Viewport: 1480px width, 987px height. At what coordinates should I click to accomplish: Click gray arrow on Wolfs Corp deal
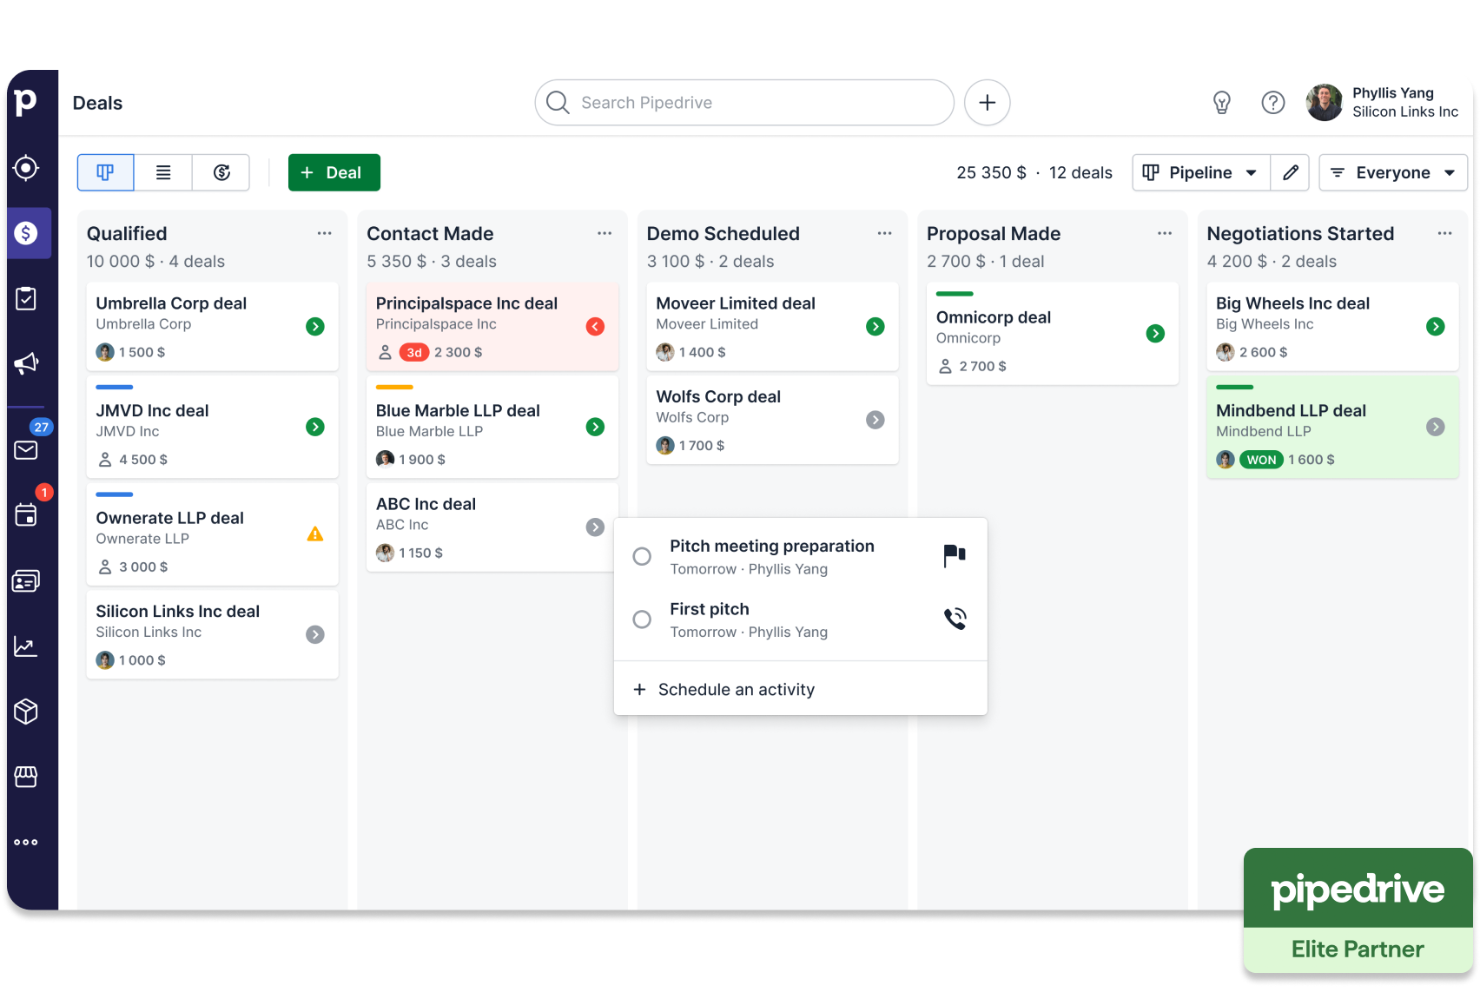coord(875,420)
